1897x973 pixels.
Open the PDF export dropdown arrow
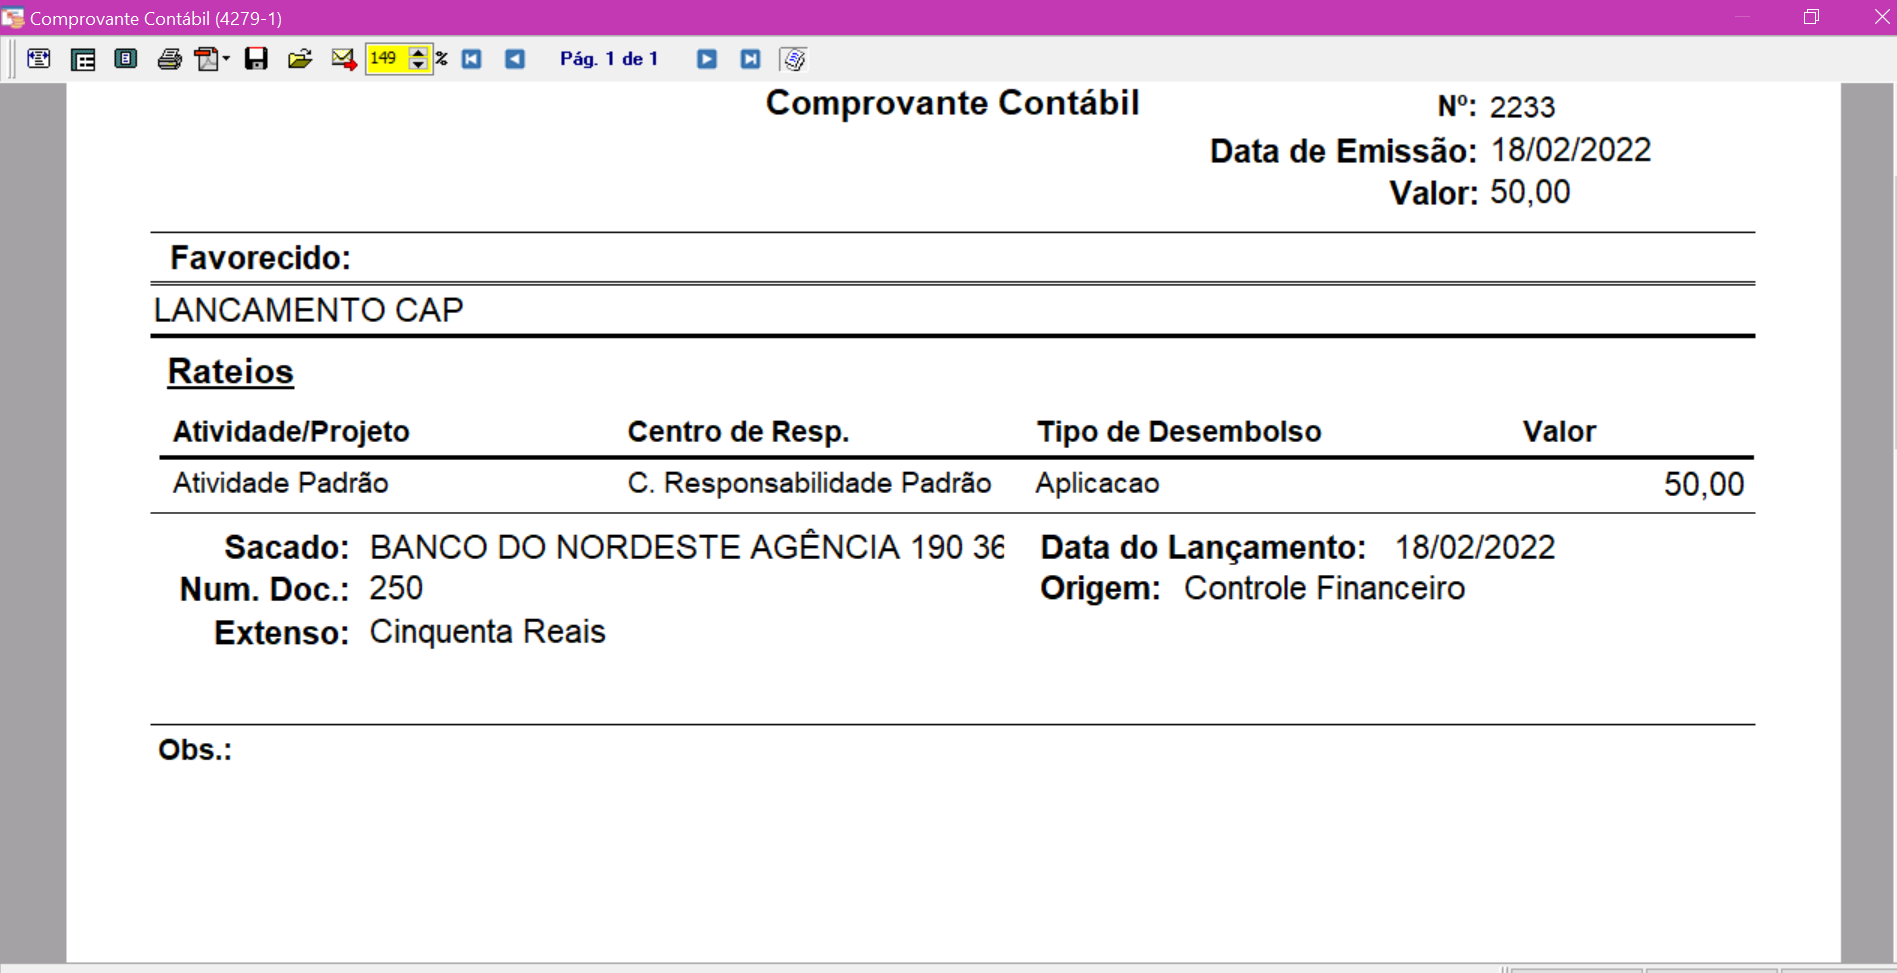point(227,59)
